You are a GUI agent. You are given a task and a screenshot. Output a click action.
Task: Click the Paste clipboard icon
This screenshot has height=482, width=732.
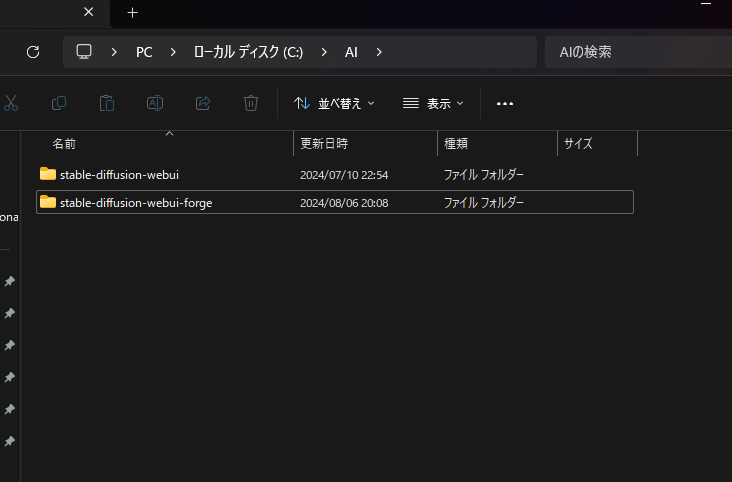point(107,103)
